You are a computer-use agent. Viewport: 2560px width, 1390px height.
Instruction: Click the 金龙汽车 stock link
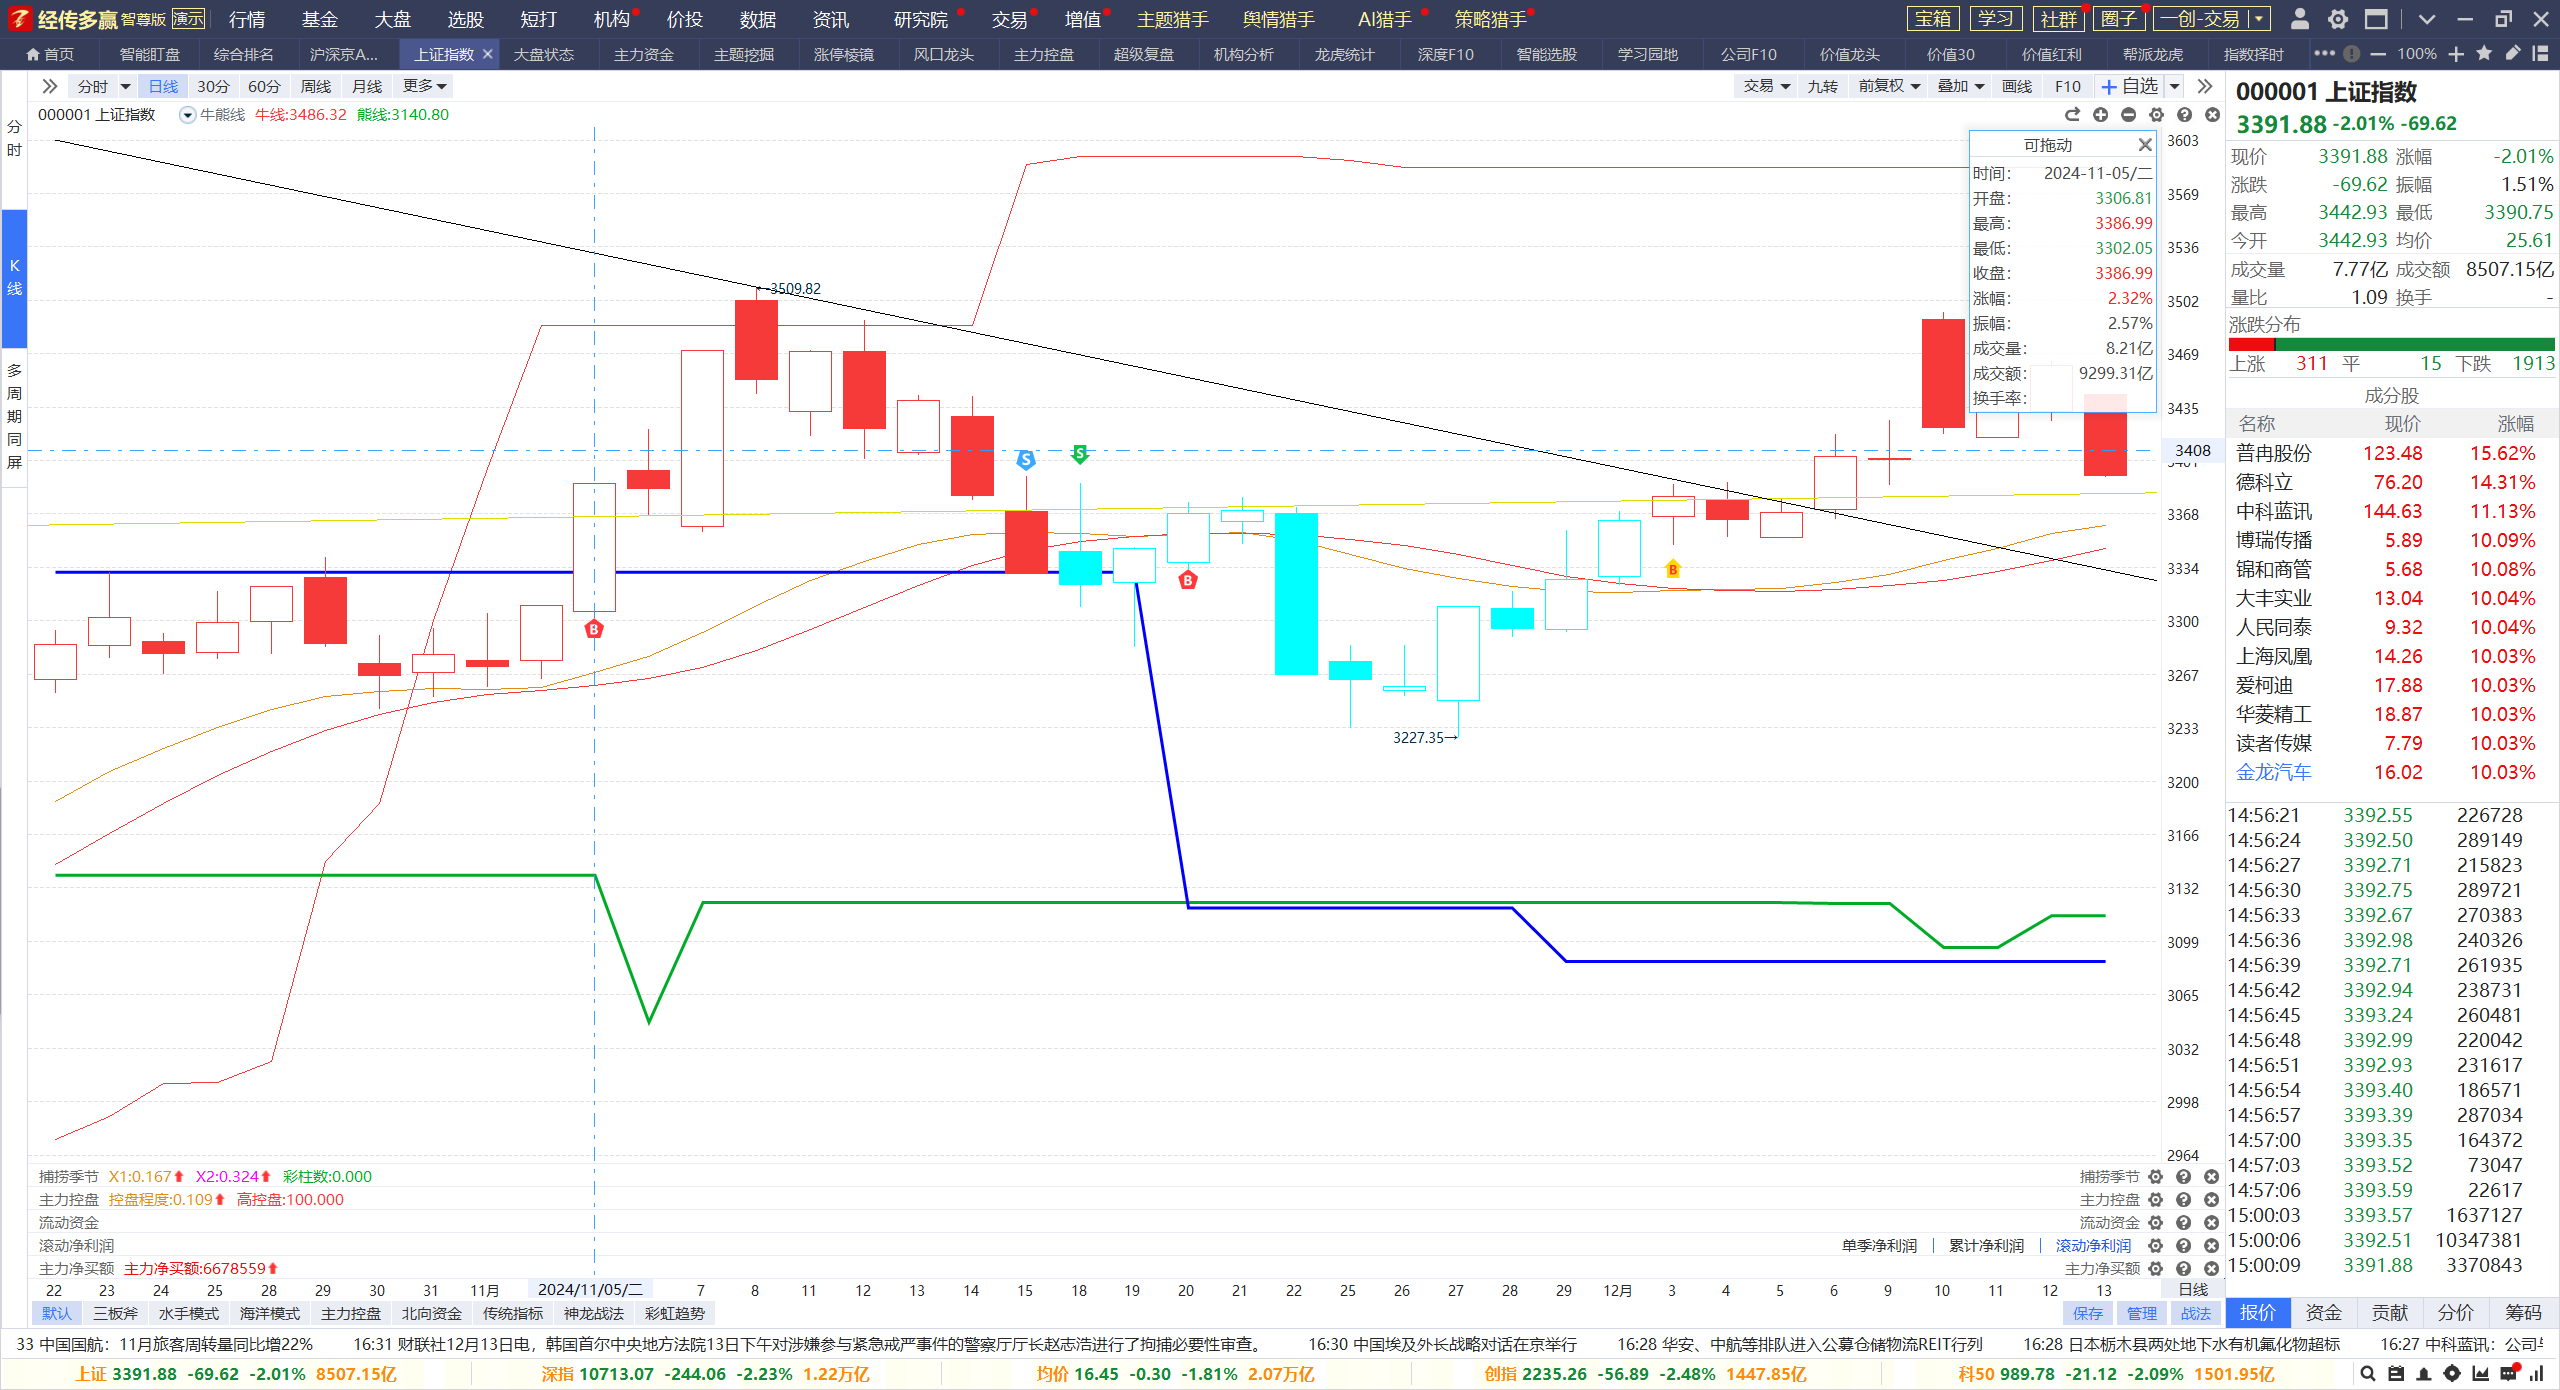(2274, 772)
